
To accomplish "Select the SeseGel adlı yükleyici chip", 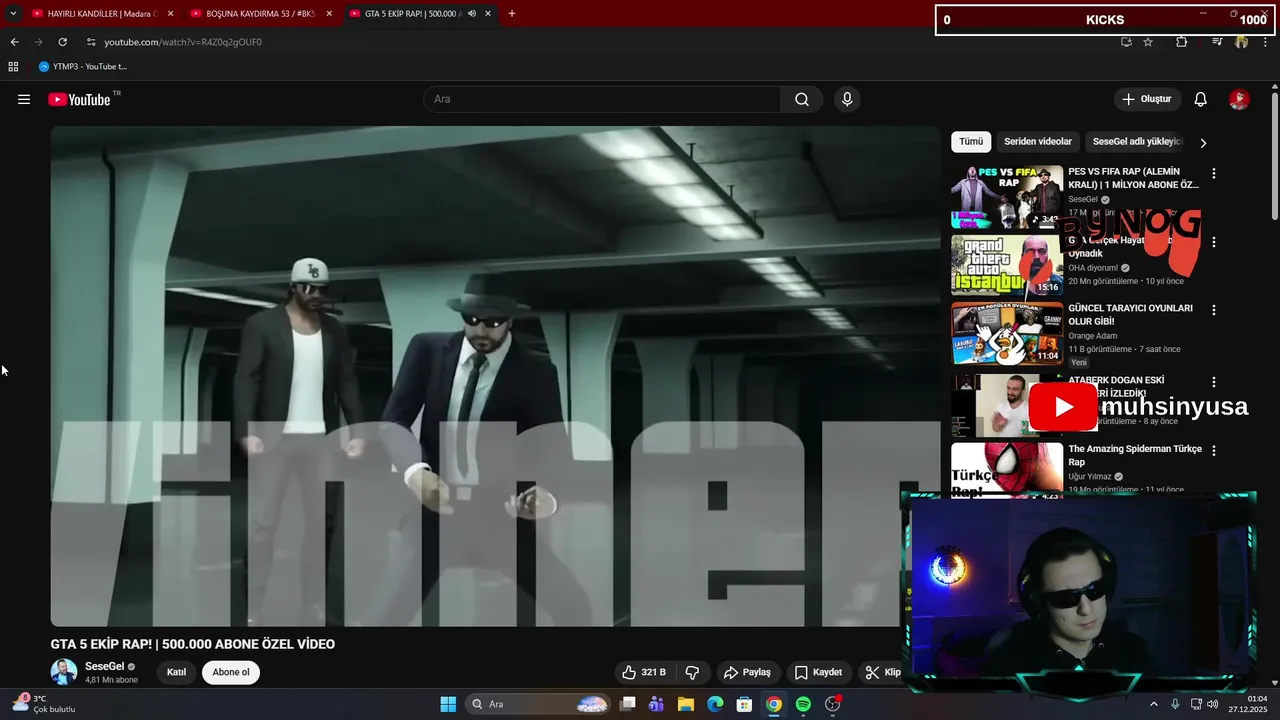I will tap(1137, 142).
